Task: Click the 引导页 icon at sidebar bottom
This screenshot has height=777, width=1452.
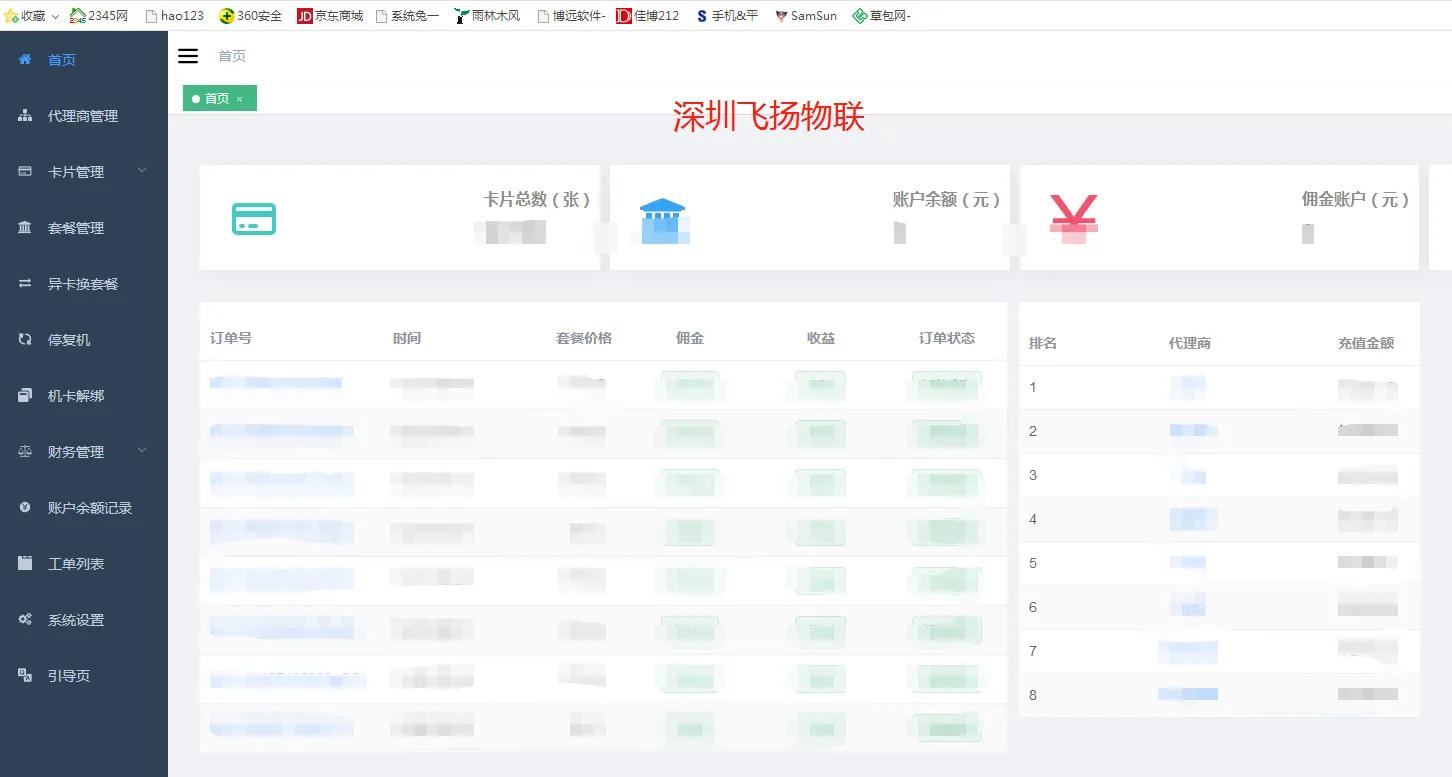Action: coord(24,675)
